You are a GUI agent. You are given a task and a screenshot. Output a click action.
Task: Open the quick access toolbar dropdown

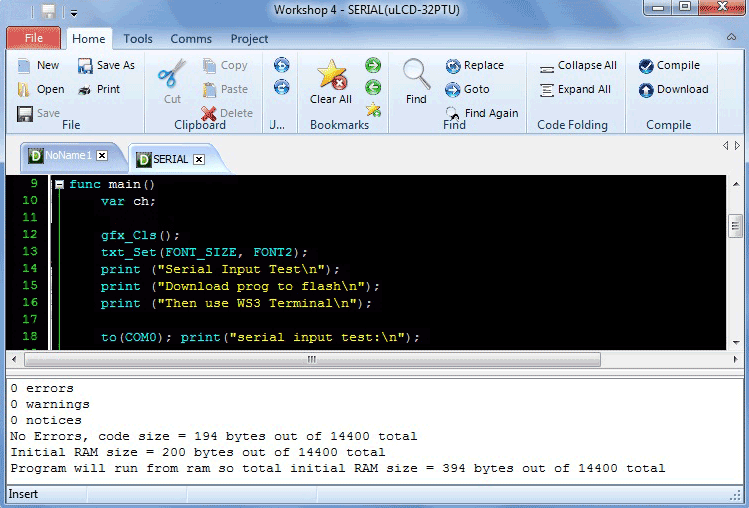pos(73,12)
